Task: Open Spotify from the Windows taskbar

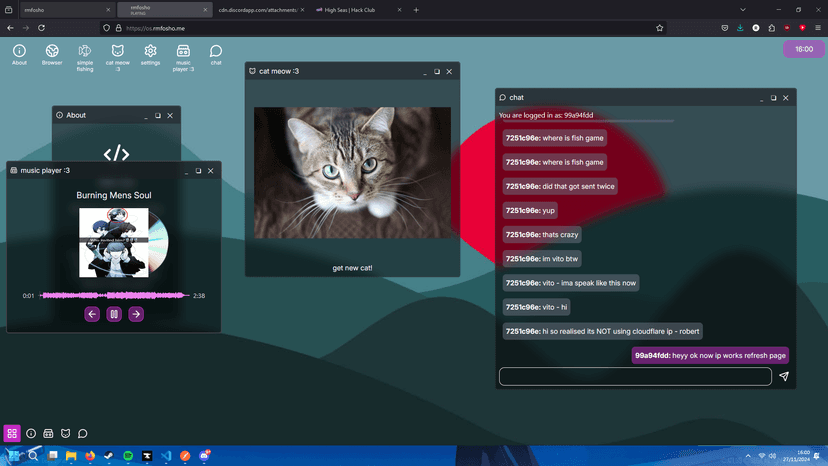Action: [128, 456]
